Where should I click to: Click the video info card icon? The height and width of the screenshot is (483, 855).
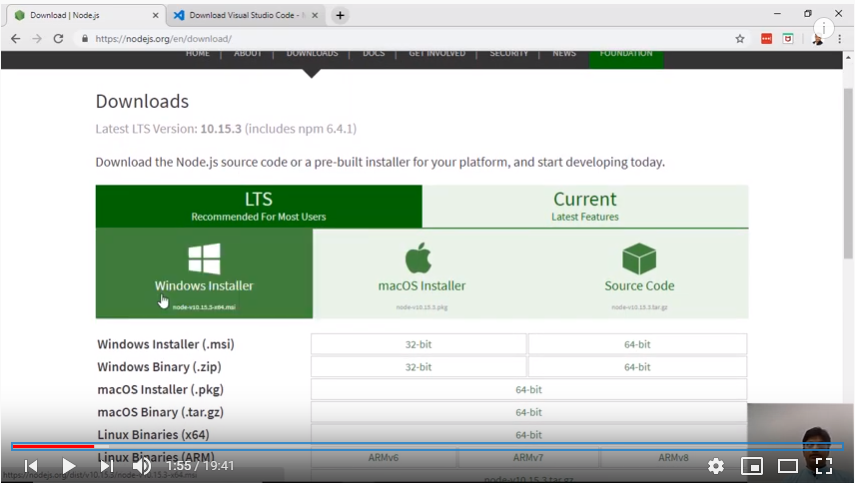pyautogui.click(x=825, y=28)
